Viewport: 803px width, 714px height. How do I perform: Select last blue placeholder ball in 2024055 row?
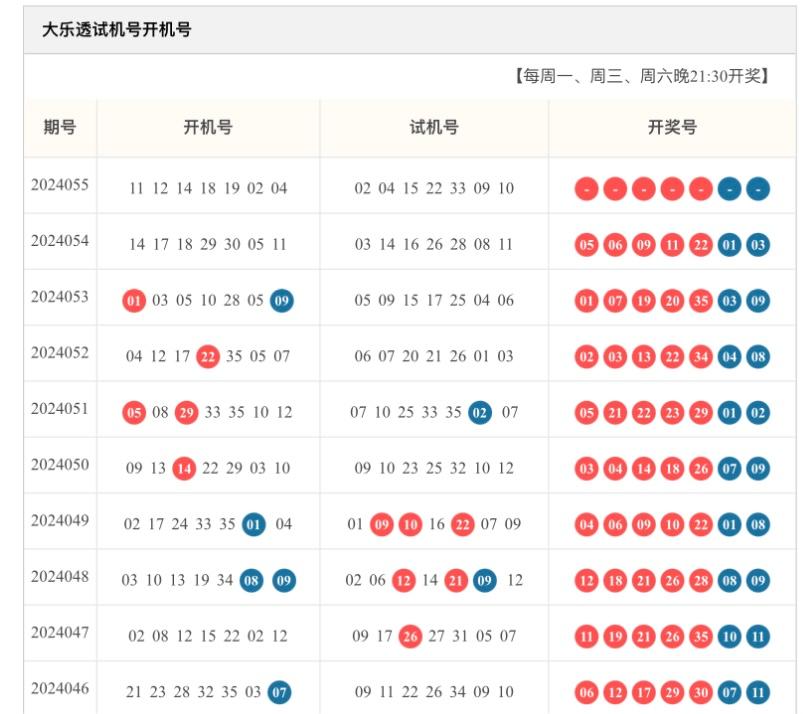click(x=758, y=189)
